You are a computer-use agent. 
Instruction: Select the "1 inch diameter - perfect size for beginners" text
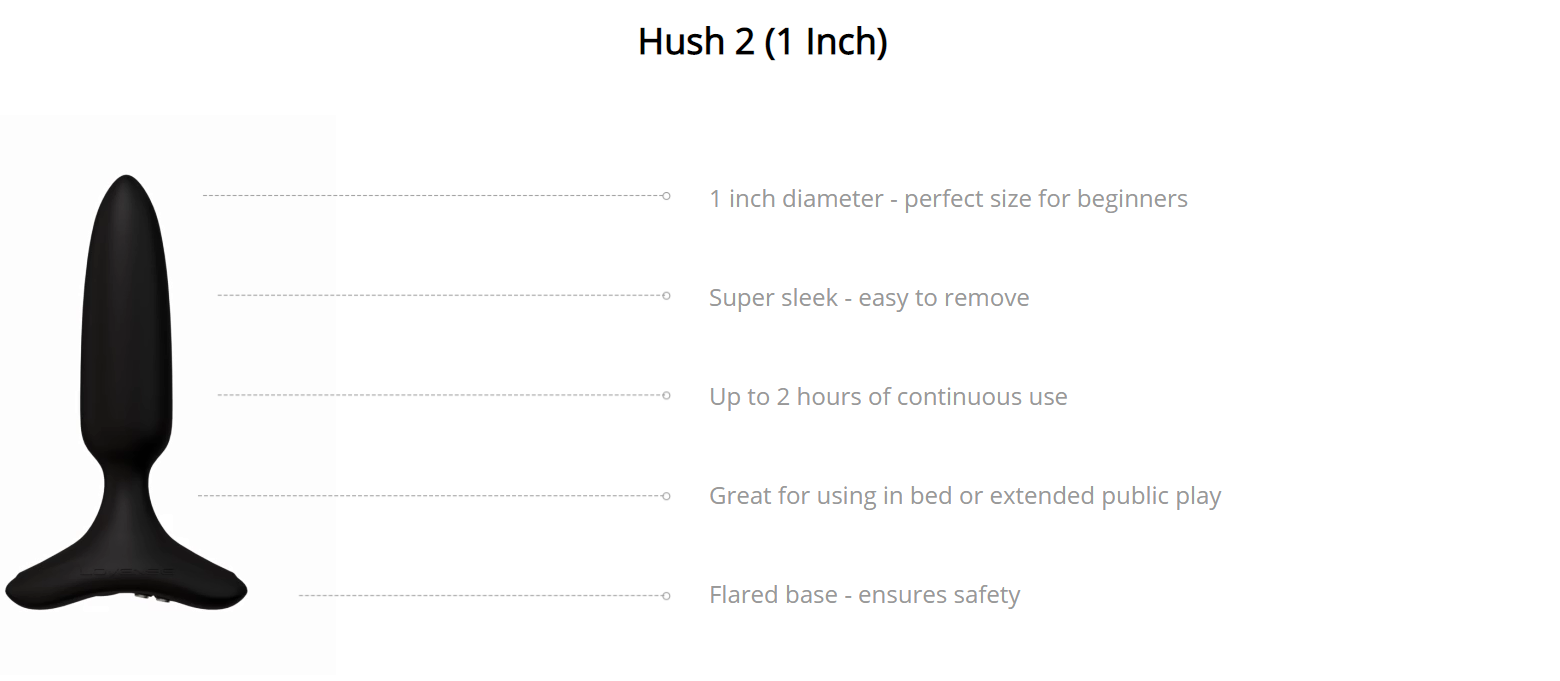[948, 198]
